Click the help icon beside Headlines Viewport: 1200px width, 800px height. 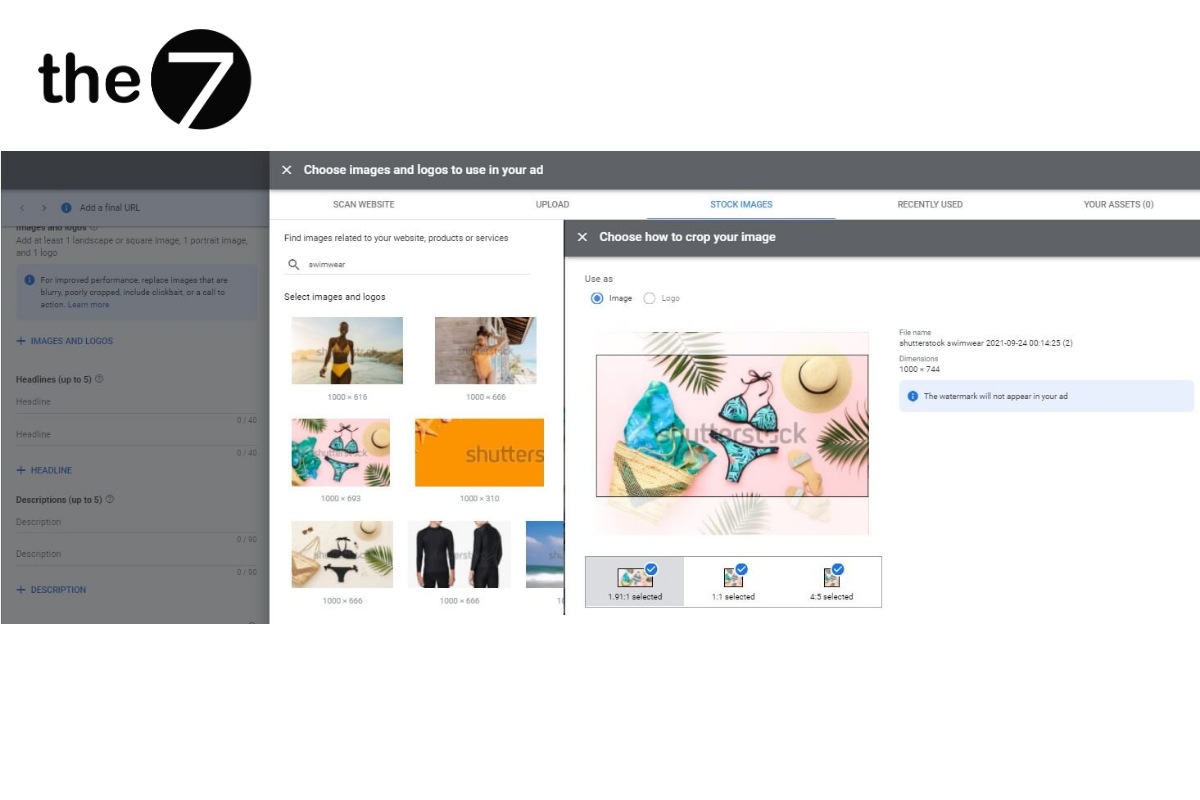pos(99,379)
